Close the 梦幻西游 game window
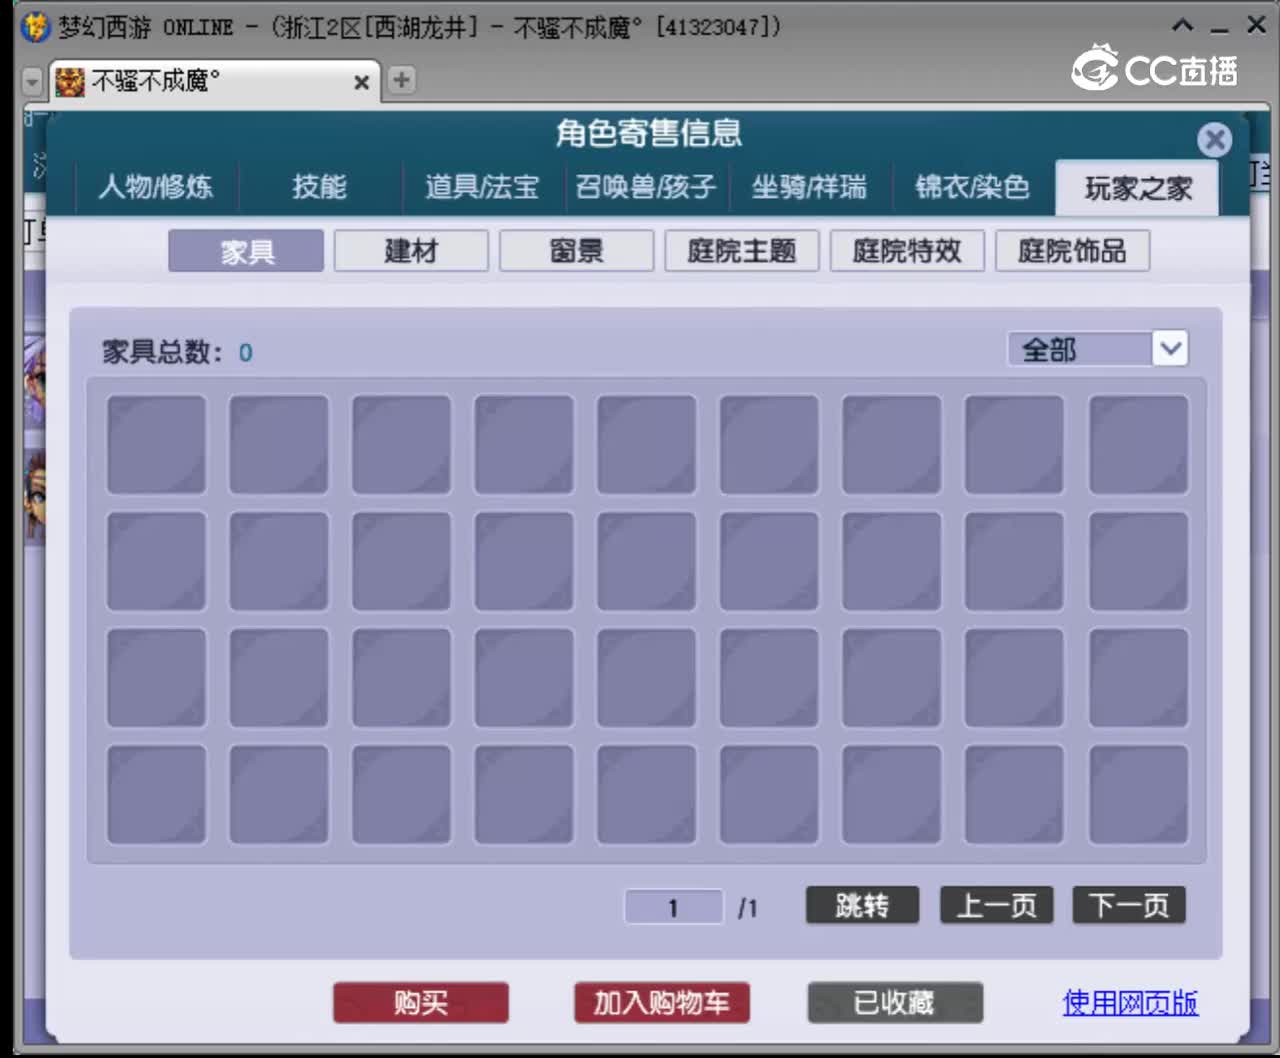The width and height of the screenshot is (1280, 1058). point(1257,25)
